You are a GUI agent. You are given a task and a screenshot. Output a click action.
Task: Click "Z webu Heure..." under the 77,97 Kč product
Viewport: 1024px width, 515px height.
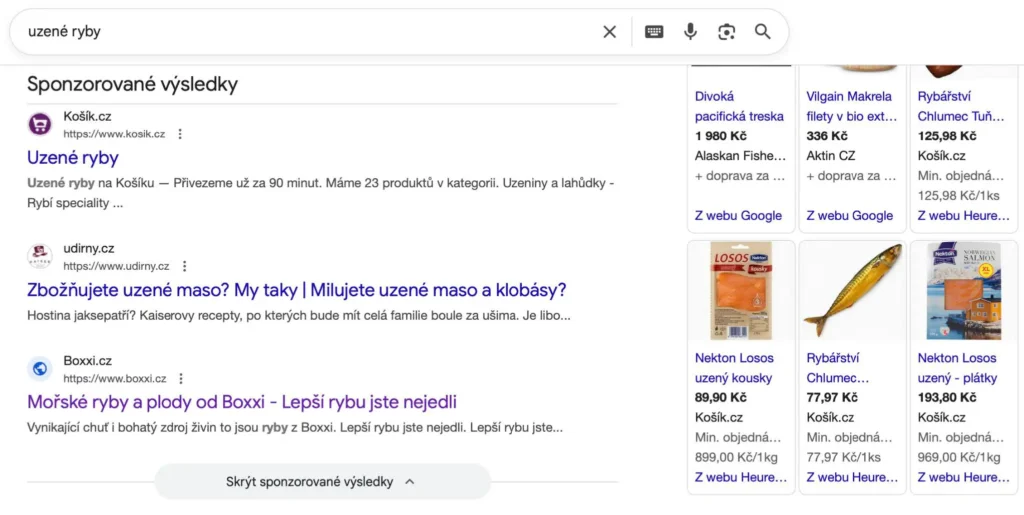pyautogui.click(x=852, y=478)
